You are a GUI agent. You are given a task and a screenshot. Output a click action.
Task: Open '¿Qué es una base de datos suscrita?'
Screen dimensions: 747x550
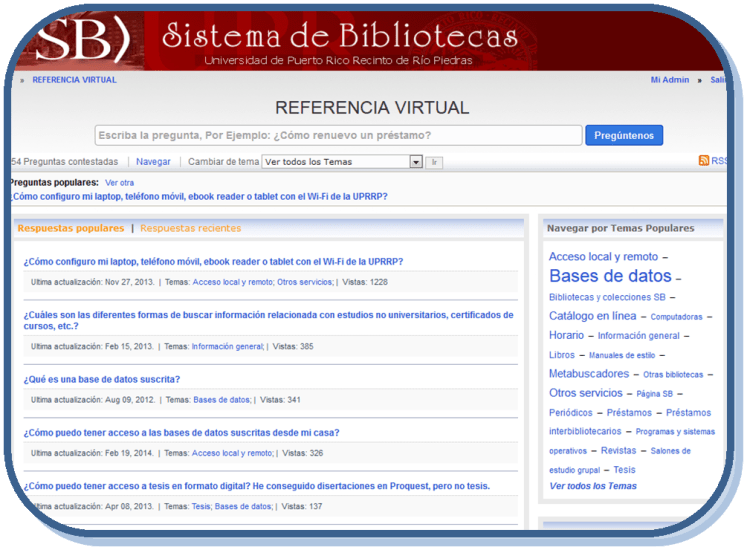click(x=102, y=379)
